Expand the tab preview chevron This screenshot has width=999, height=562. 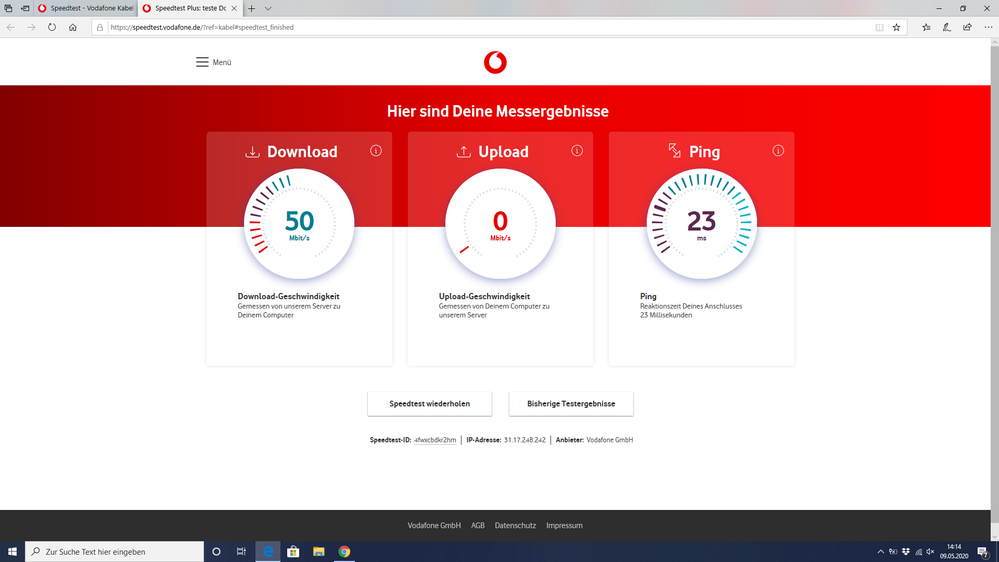pos(268,8)
